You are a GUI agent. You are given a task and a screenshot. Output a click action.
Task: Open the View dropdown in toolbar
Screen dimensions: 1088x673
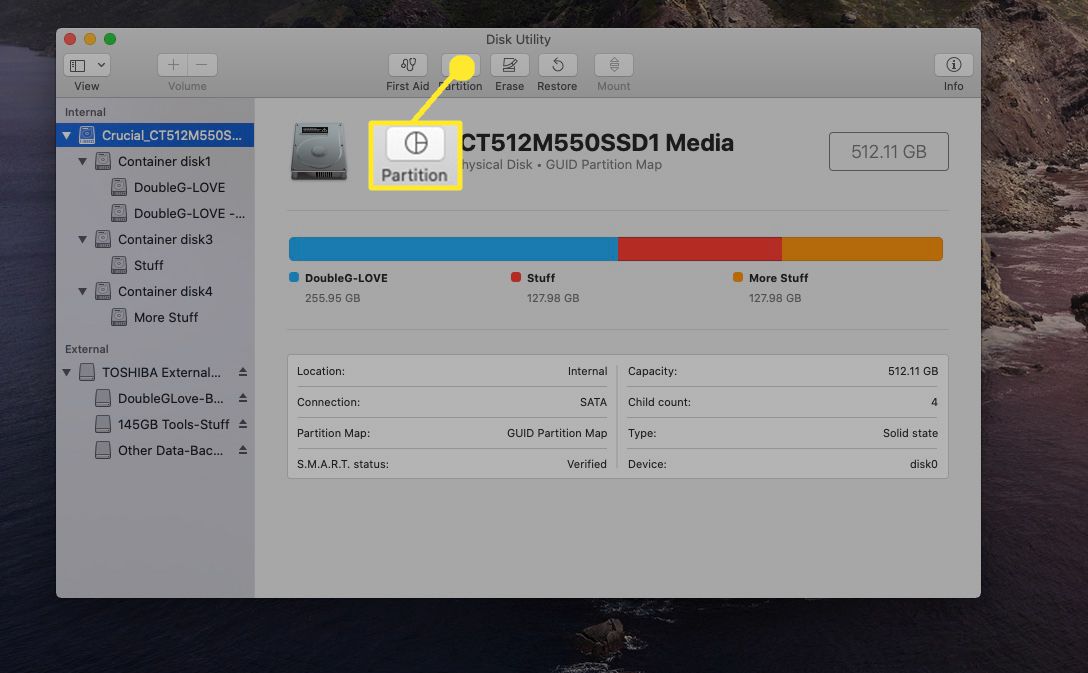pos(87,65)
